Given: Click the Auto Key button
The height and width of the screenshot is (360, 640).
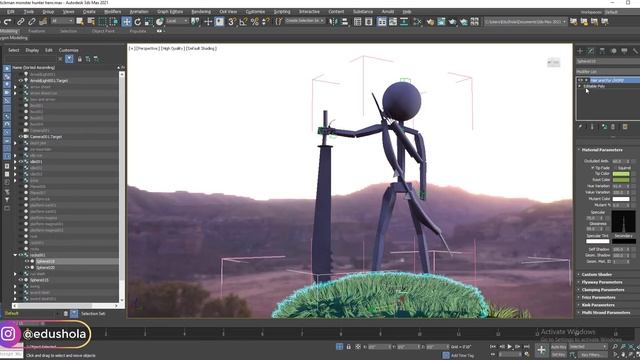Looking at the screenshot, I should coord(558,347).
